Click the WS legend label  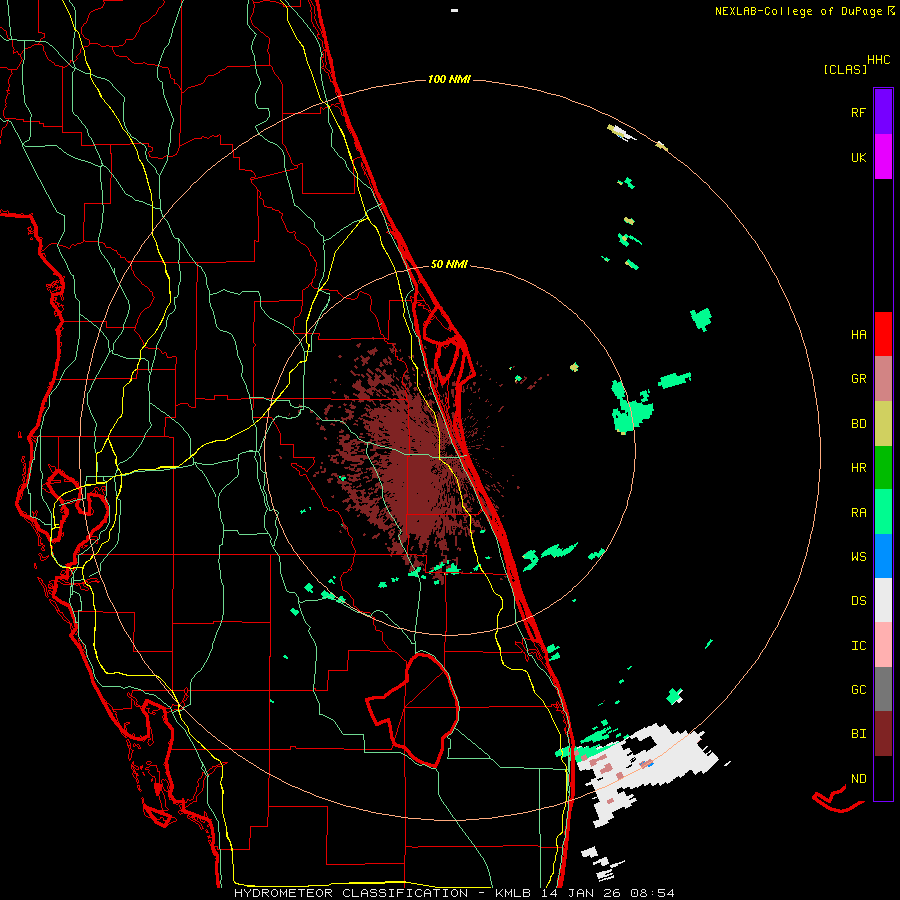tap(858, 557)
